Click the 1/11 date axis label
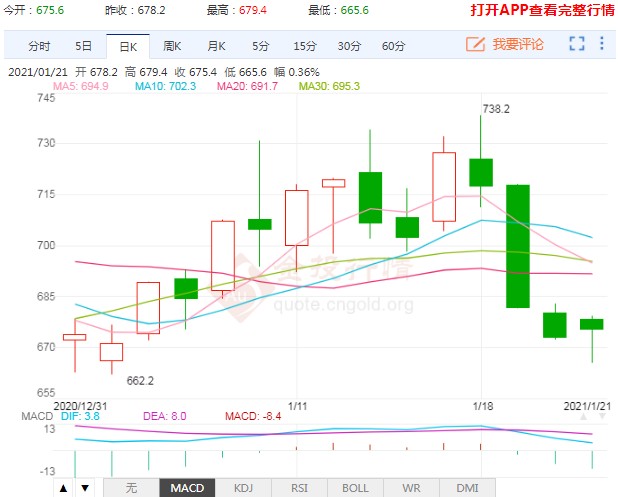This screenshot has height=497, width=618. [297, 406]
